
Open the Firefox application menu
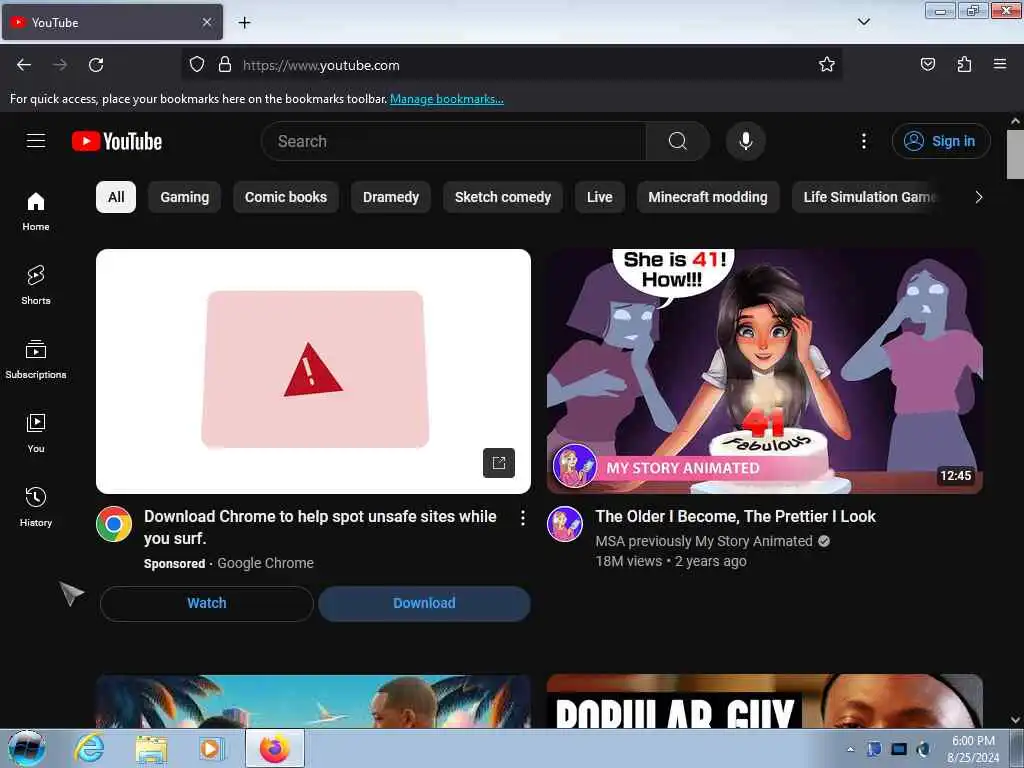tap(1000, 65)
